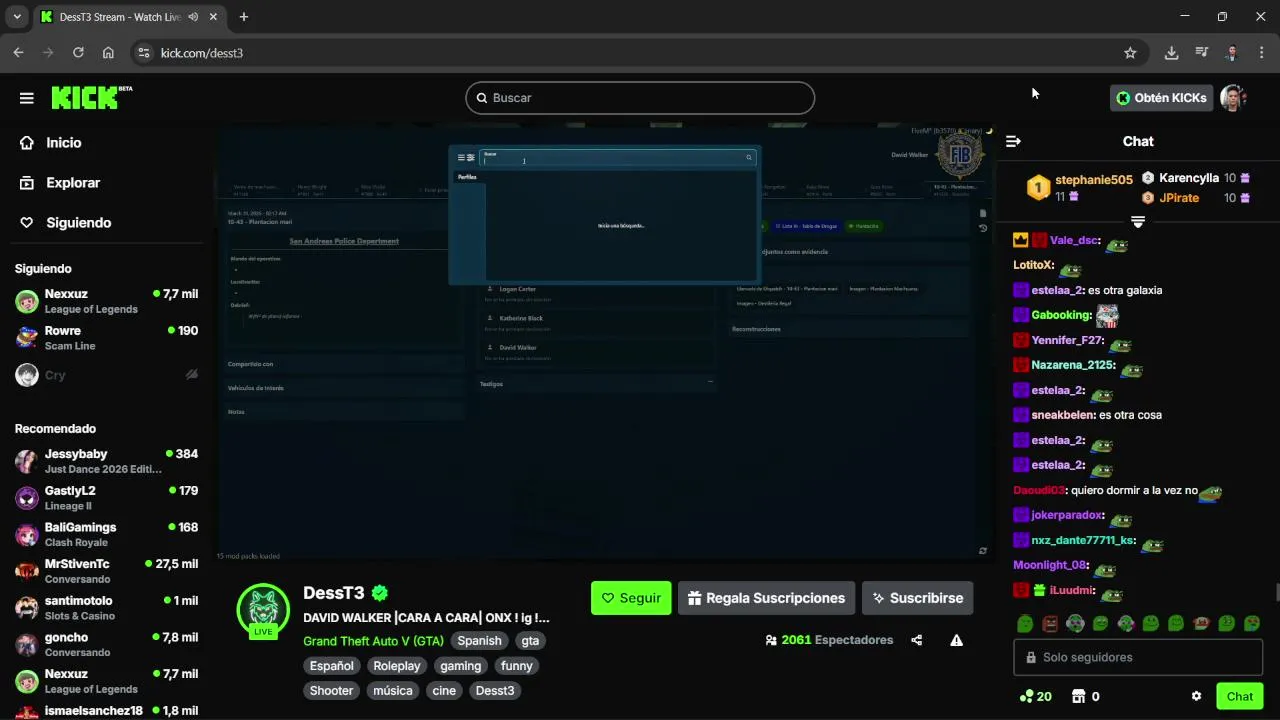Open Grand Theft Auto V (GTA) category link
Image resolution: width=1280 pixels, height=720 pixels.
(373, 641)
